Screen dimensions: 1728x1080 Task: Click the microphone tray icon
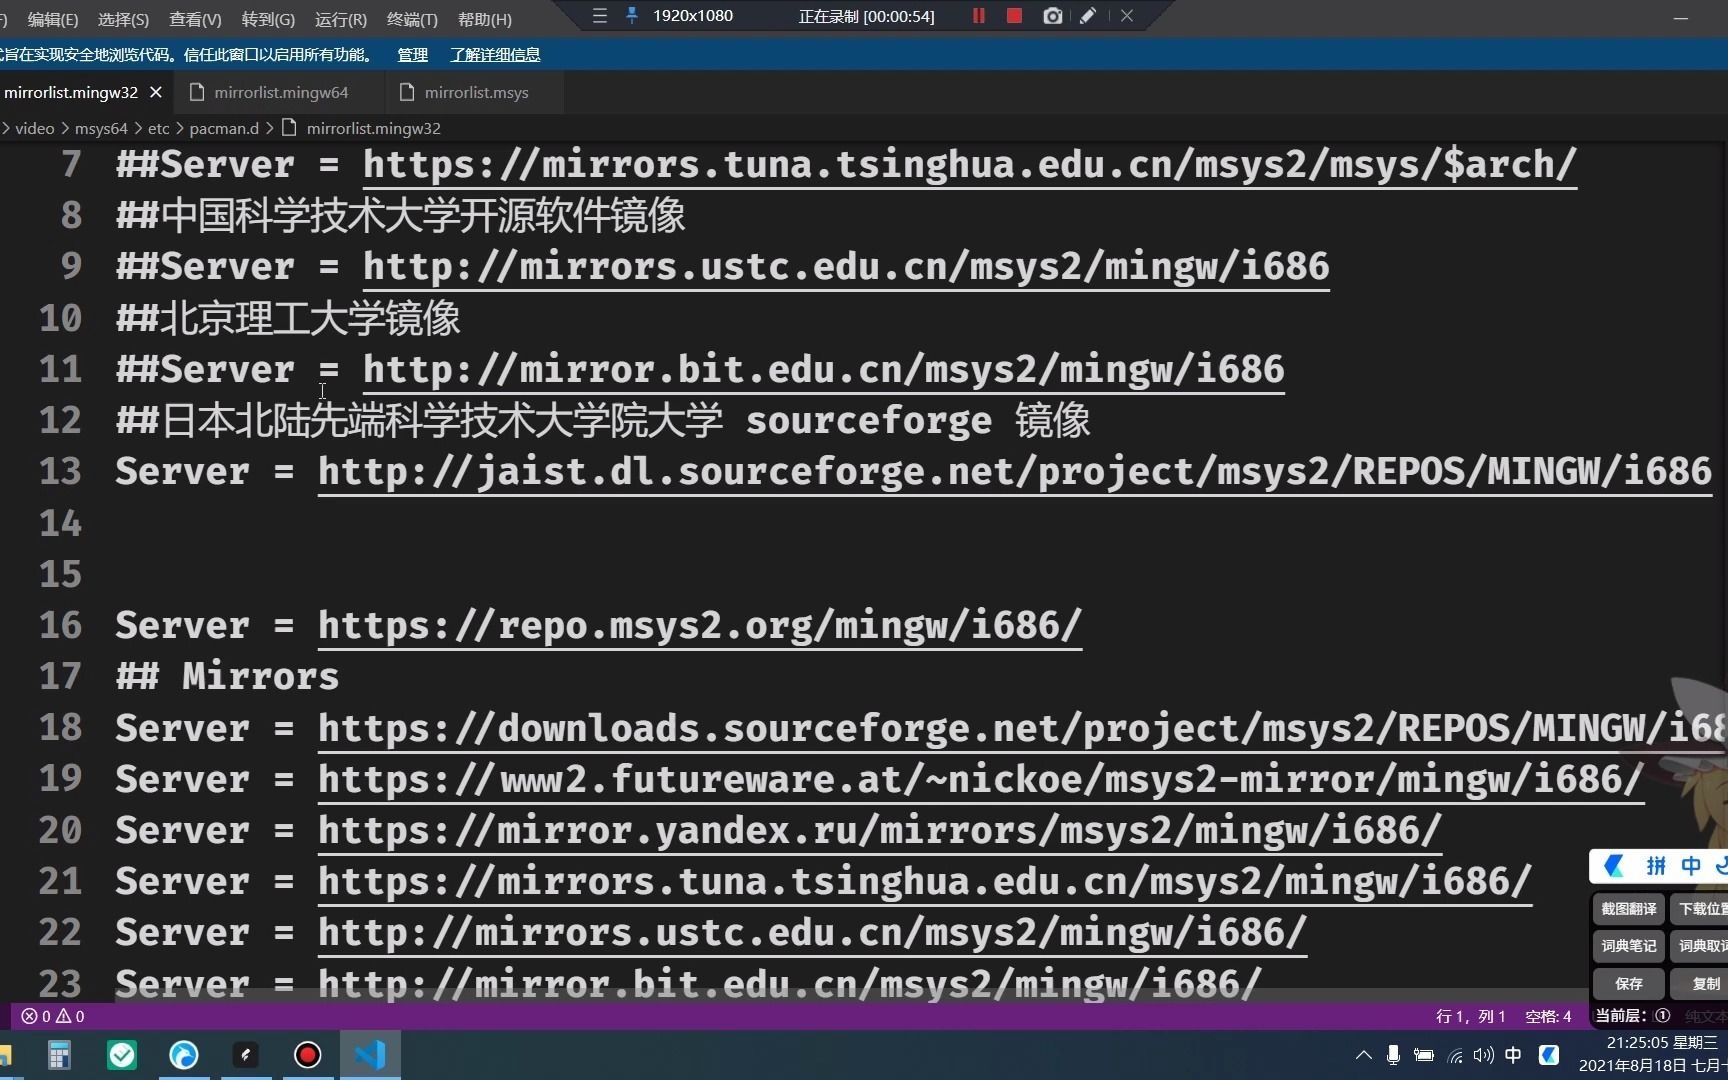pos(1393,1055)
